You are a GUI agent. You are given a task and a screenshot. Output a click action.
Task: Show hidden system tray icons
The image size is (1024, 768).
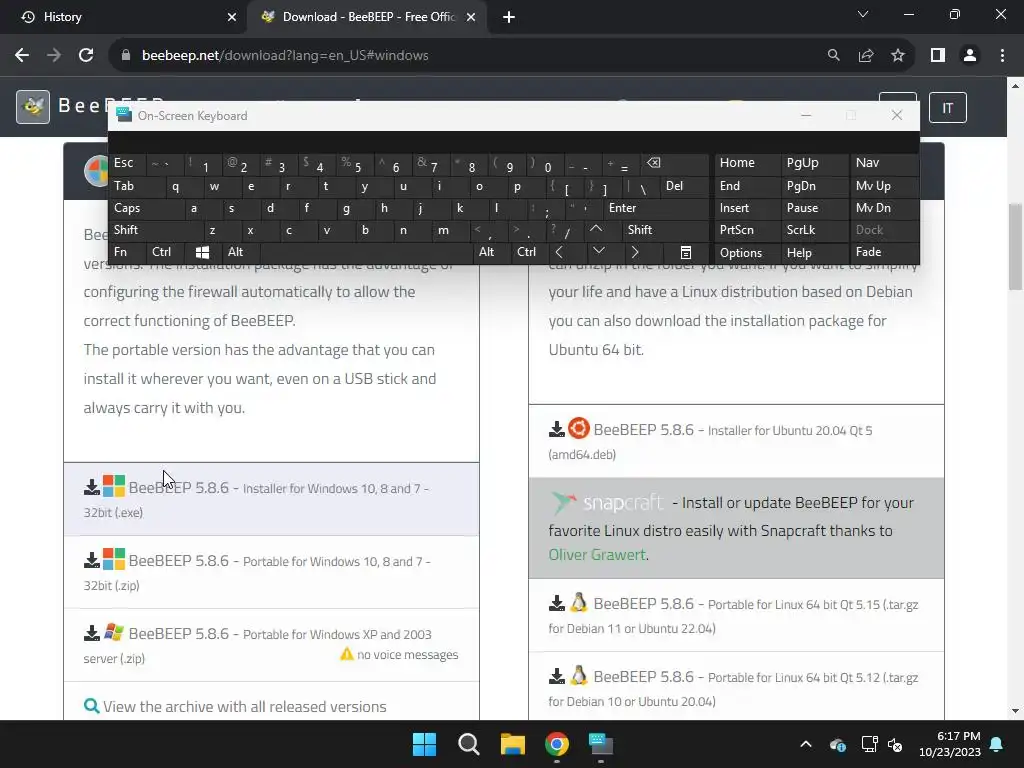click(x=806, y=744)
